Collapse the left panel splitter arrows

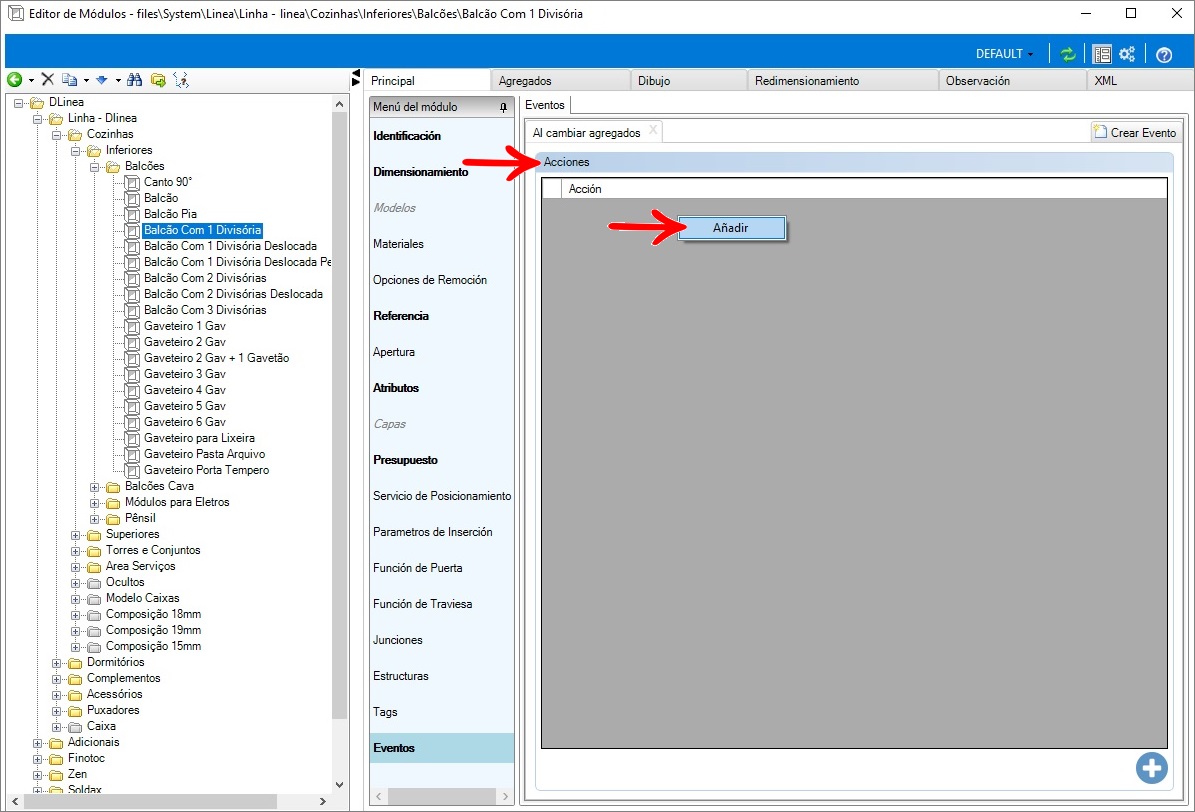(x=356, y=78)
